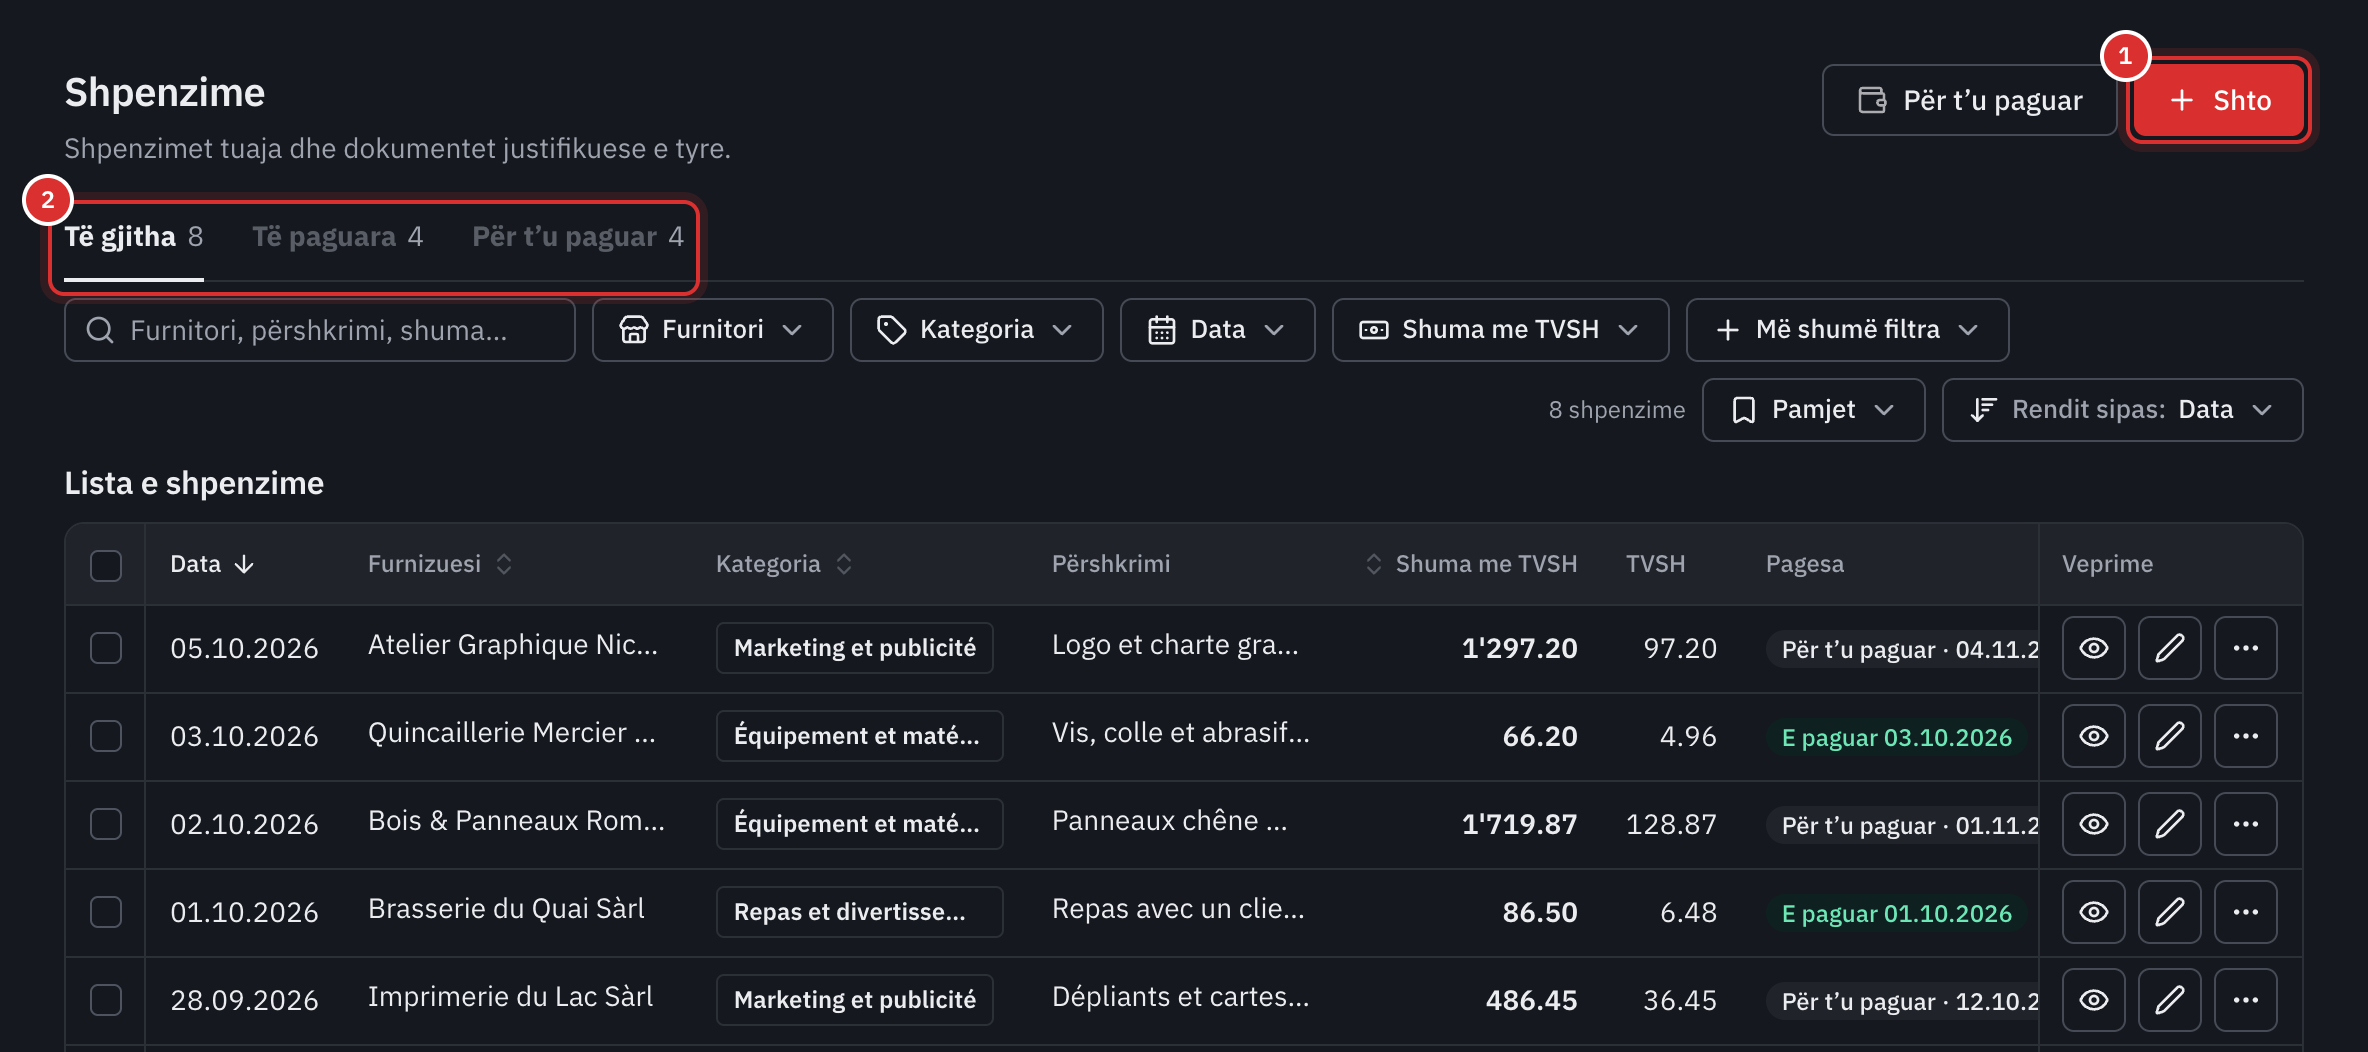The image size is (2368, 1052).
Task: Click the Marketing et publicité tag for Imprimerie du Lac
Action: (x=855, y=1000)
